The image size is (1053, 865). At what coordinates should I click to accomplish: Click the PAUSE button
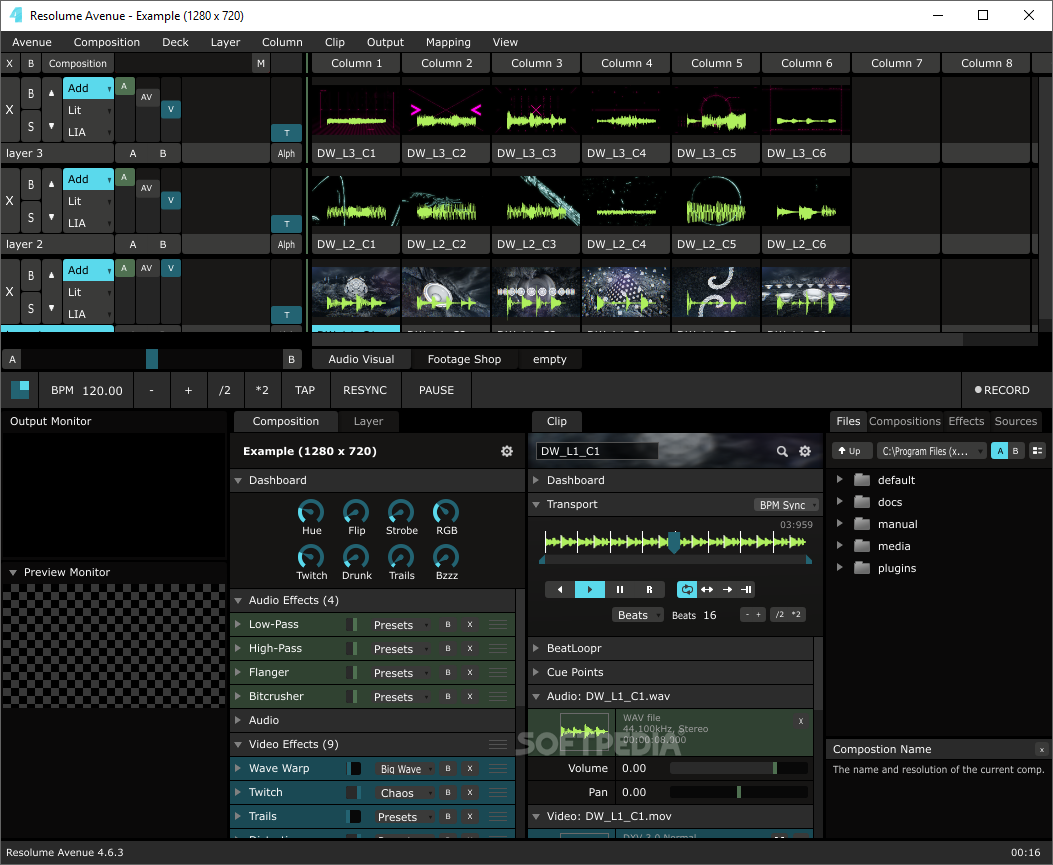[x=437, y=390]
